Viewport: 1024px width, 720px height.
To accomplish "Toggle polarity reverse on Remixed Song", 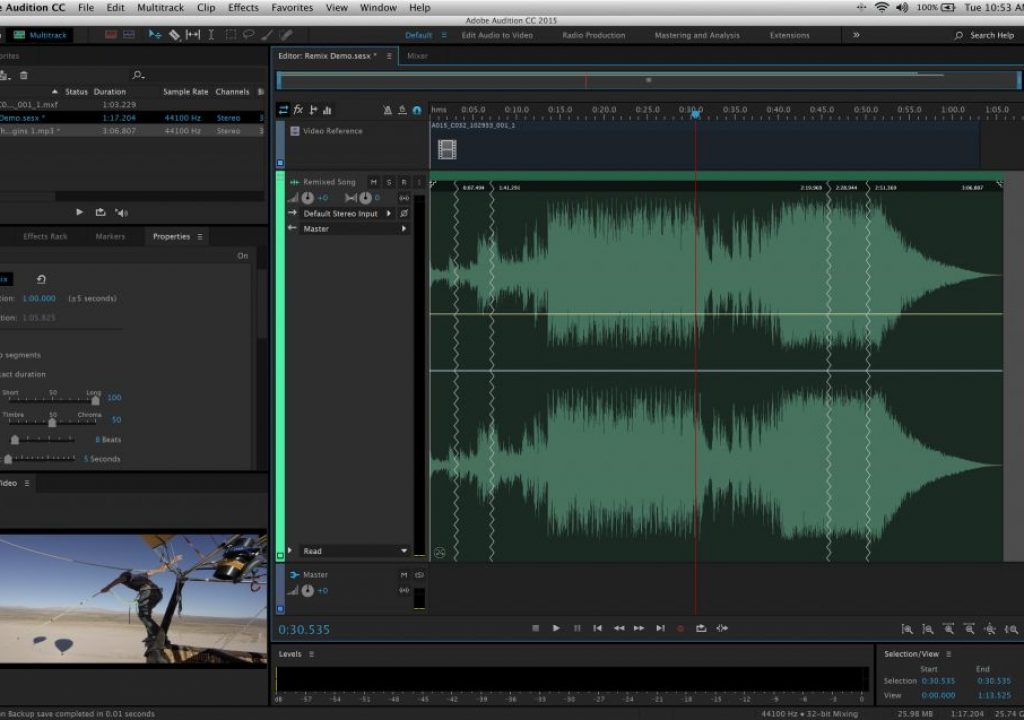I will tap(404, 214).
